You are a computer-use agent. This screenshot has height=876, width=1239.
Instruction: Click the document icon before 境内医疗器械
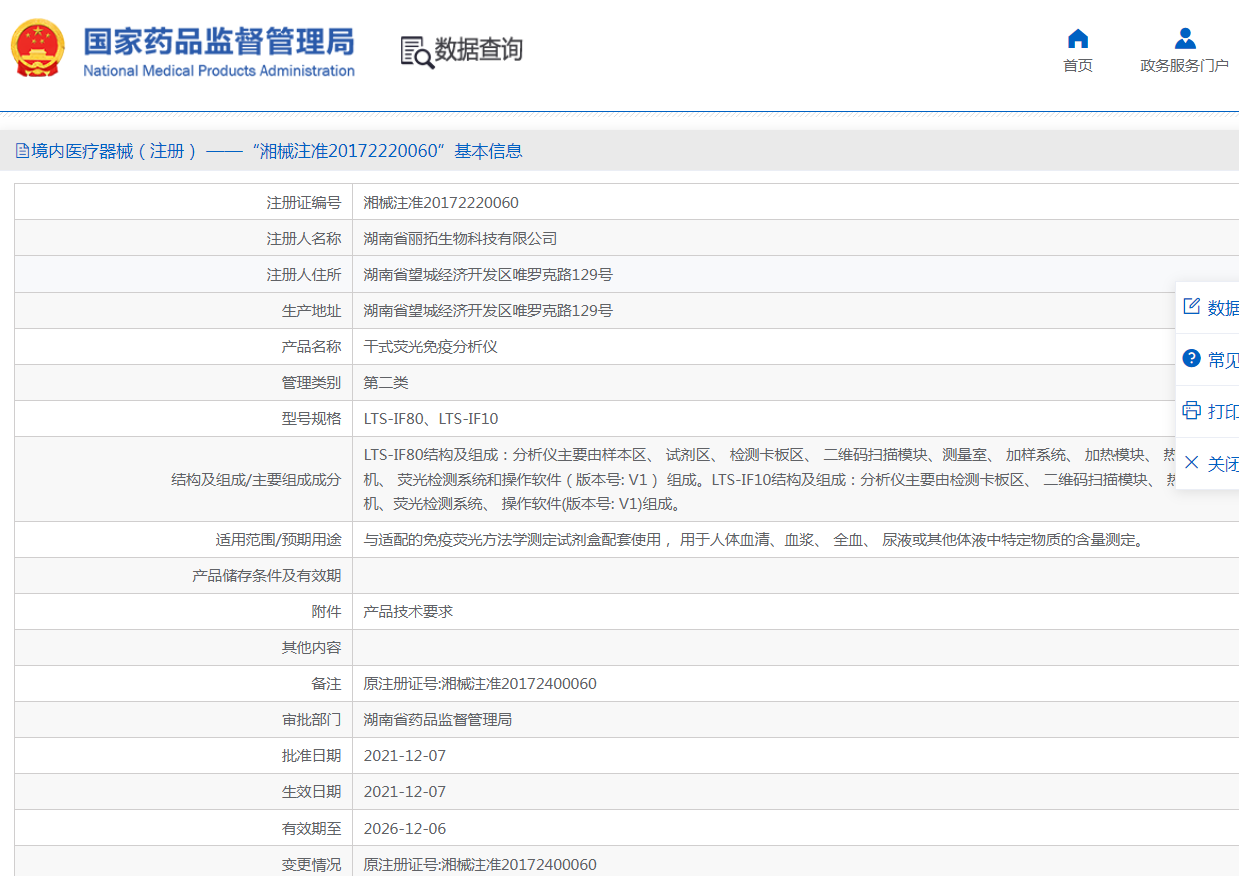[22, 151]
